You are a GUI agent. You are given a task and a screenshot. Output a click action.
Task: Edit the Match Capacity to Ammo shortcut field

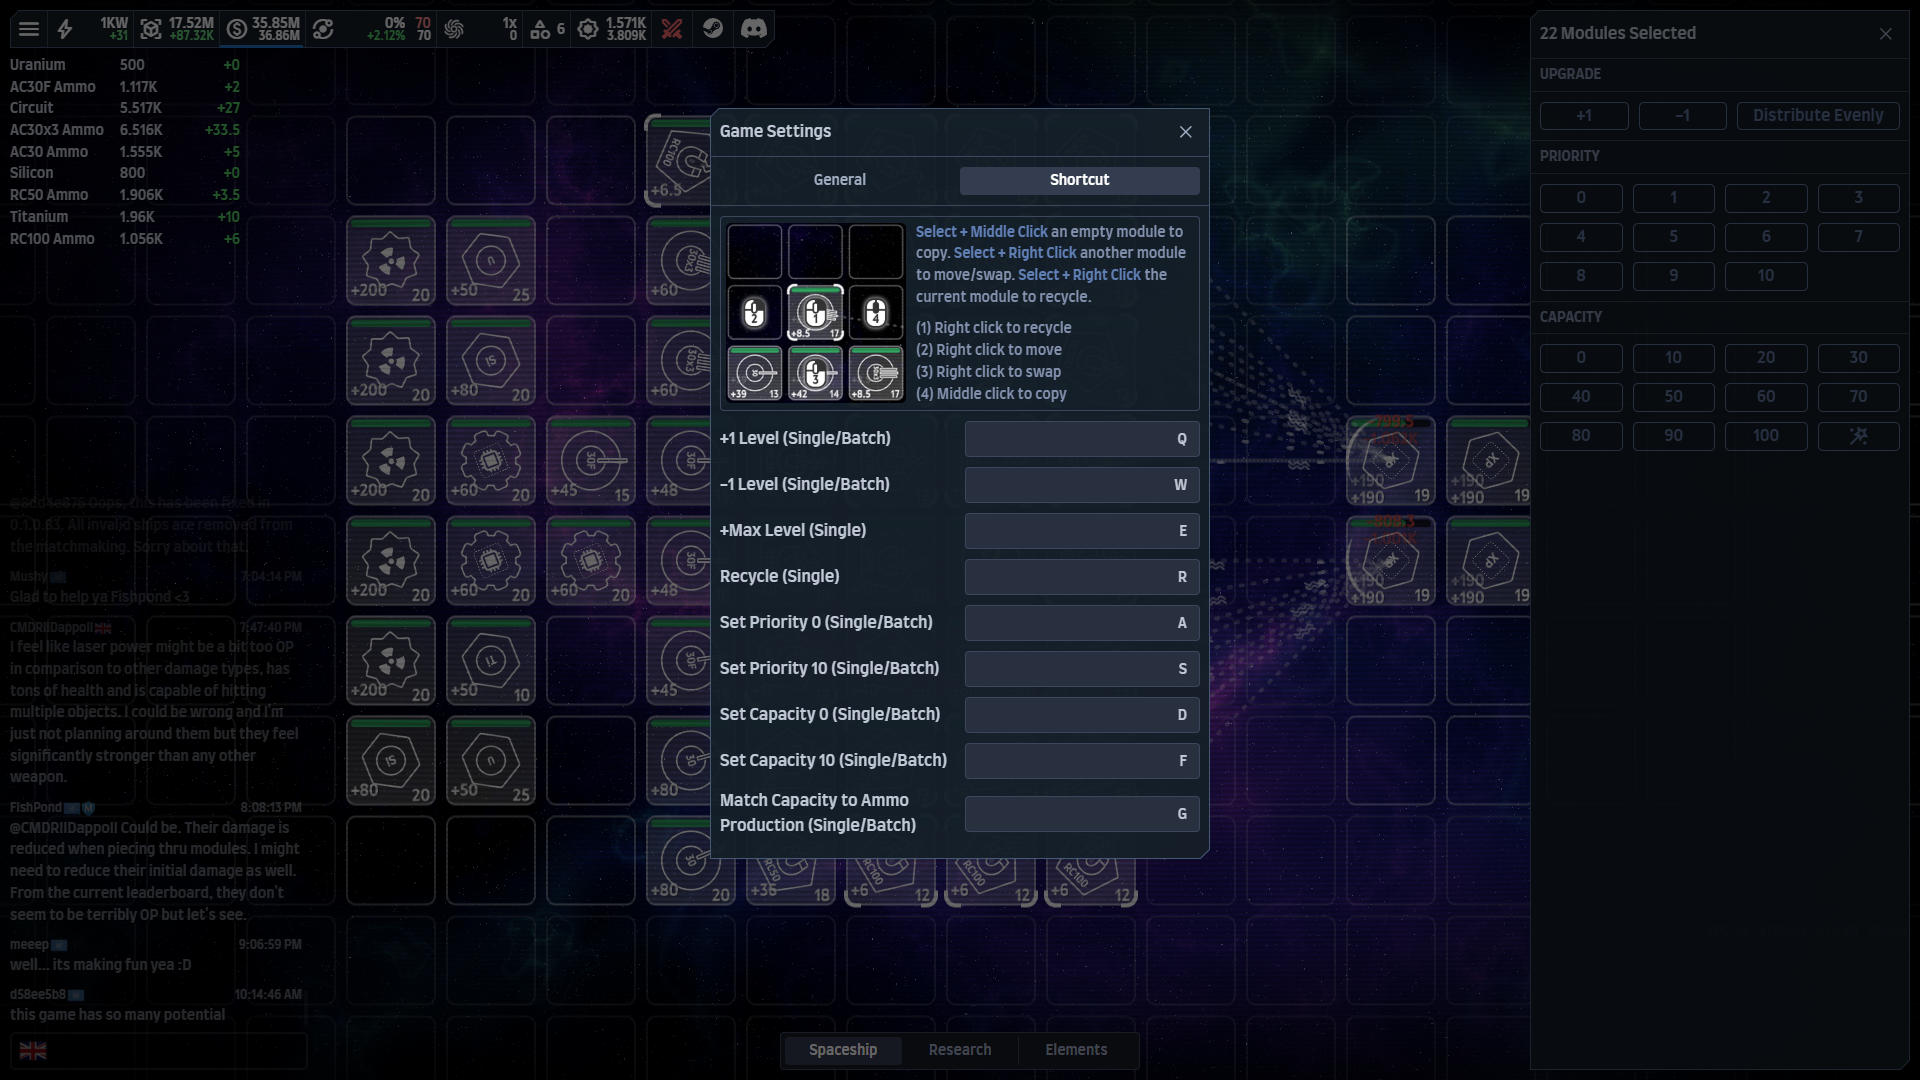point(1082,814)
